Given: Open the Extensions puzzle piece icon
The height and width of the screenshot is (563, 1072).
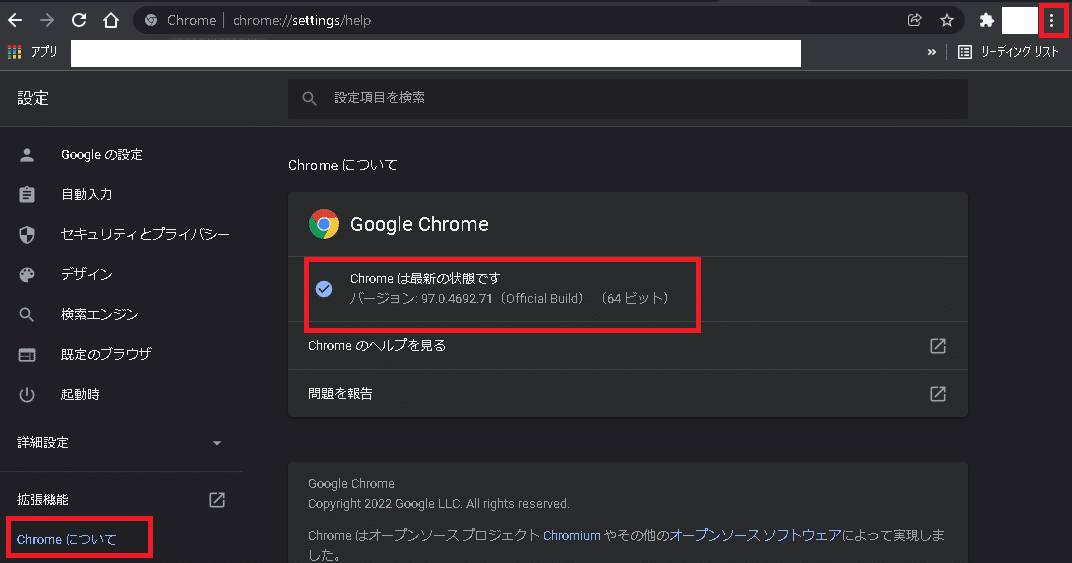Looking at the screenshot, I should pyautogui.click(x=986, y=21).
